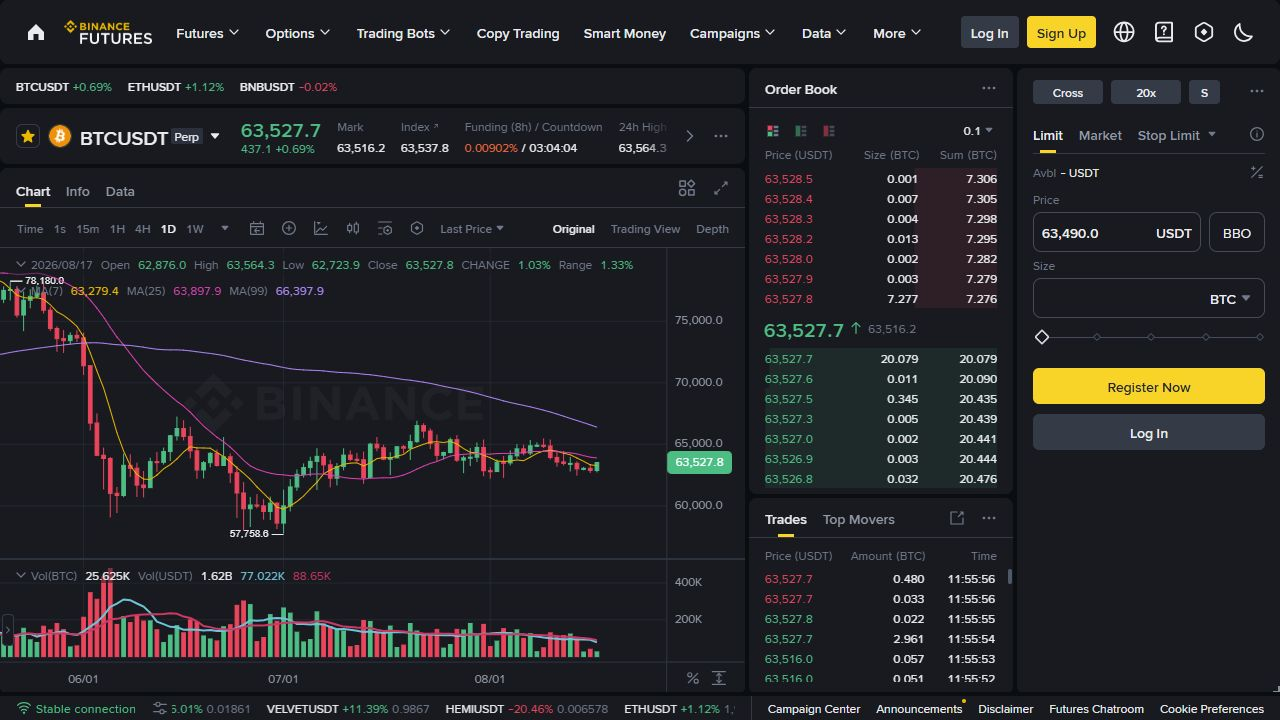The height and width of the screenshot is (720, 1280).
Task: Set the size slider to the midpoint marker
Action: [x=1151, y=337]
